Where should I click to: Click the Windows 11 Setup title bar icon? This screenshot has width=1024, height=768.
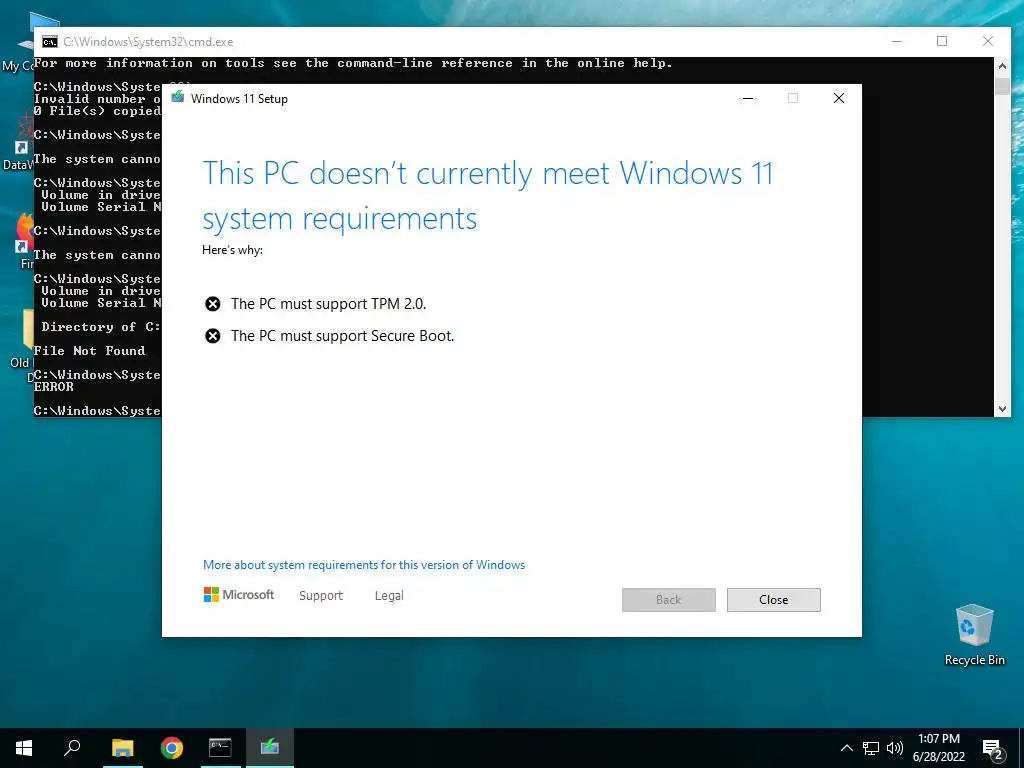[x=178, y=98]
